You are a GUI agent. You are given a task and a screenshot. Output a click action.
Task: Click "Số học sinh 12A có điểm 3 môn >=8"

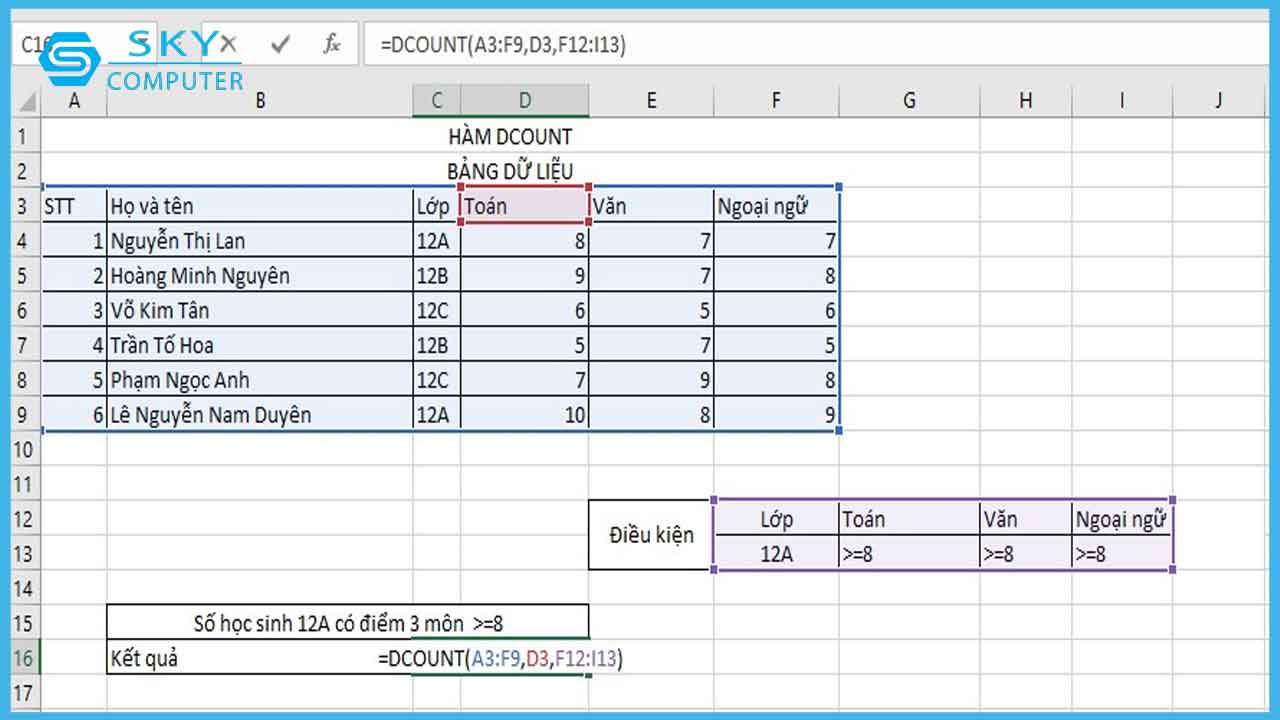(348, 623)
